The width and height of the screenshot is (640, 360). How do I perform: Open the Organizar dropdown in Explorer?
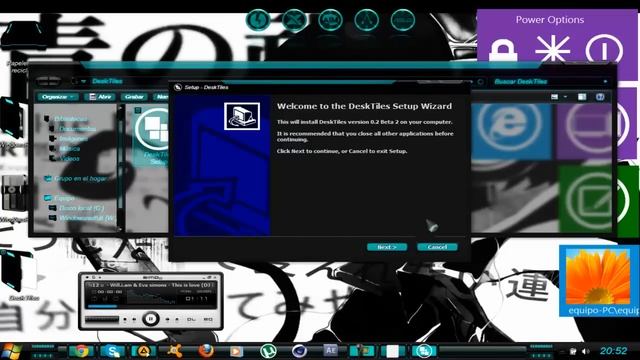[57, 97]
